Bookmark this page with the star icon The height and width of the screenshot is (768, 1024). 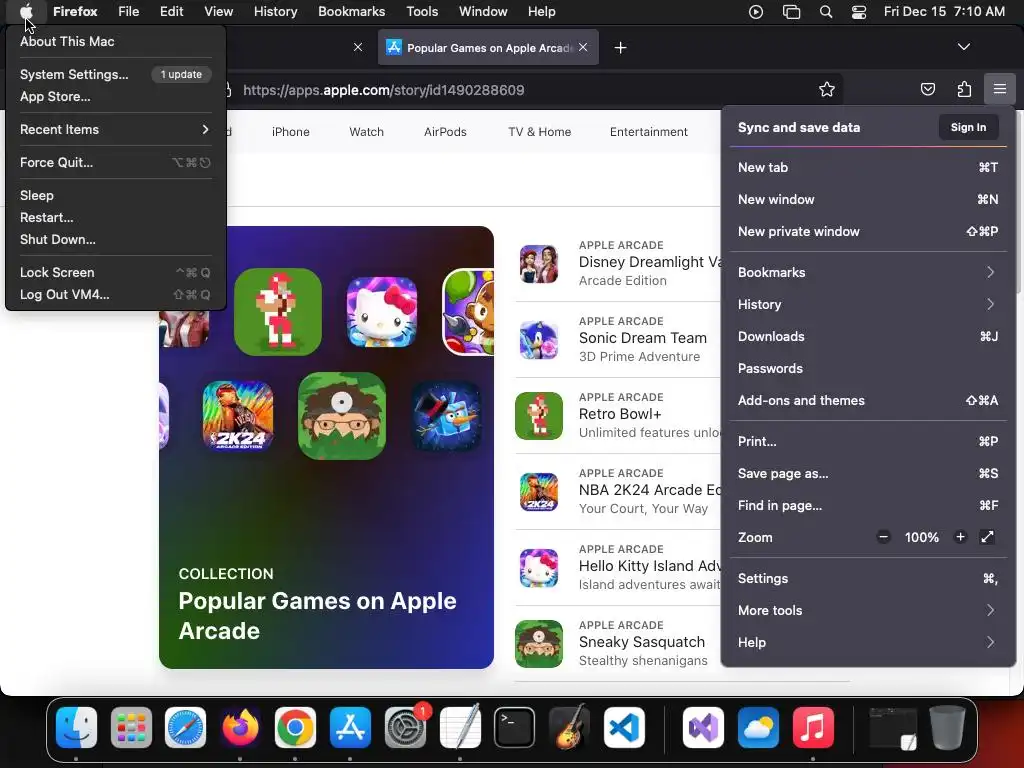pos(827,89)
